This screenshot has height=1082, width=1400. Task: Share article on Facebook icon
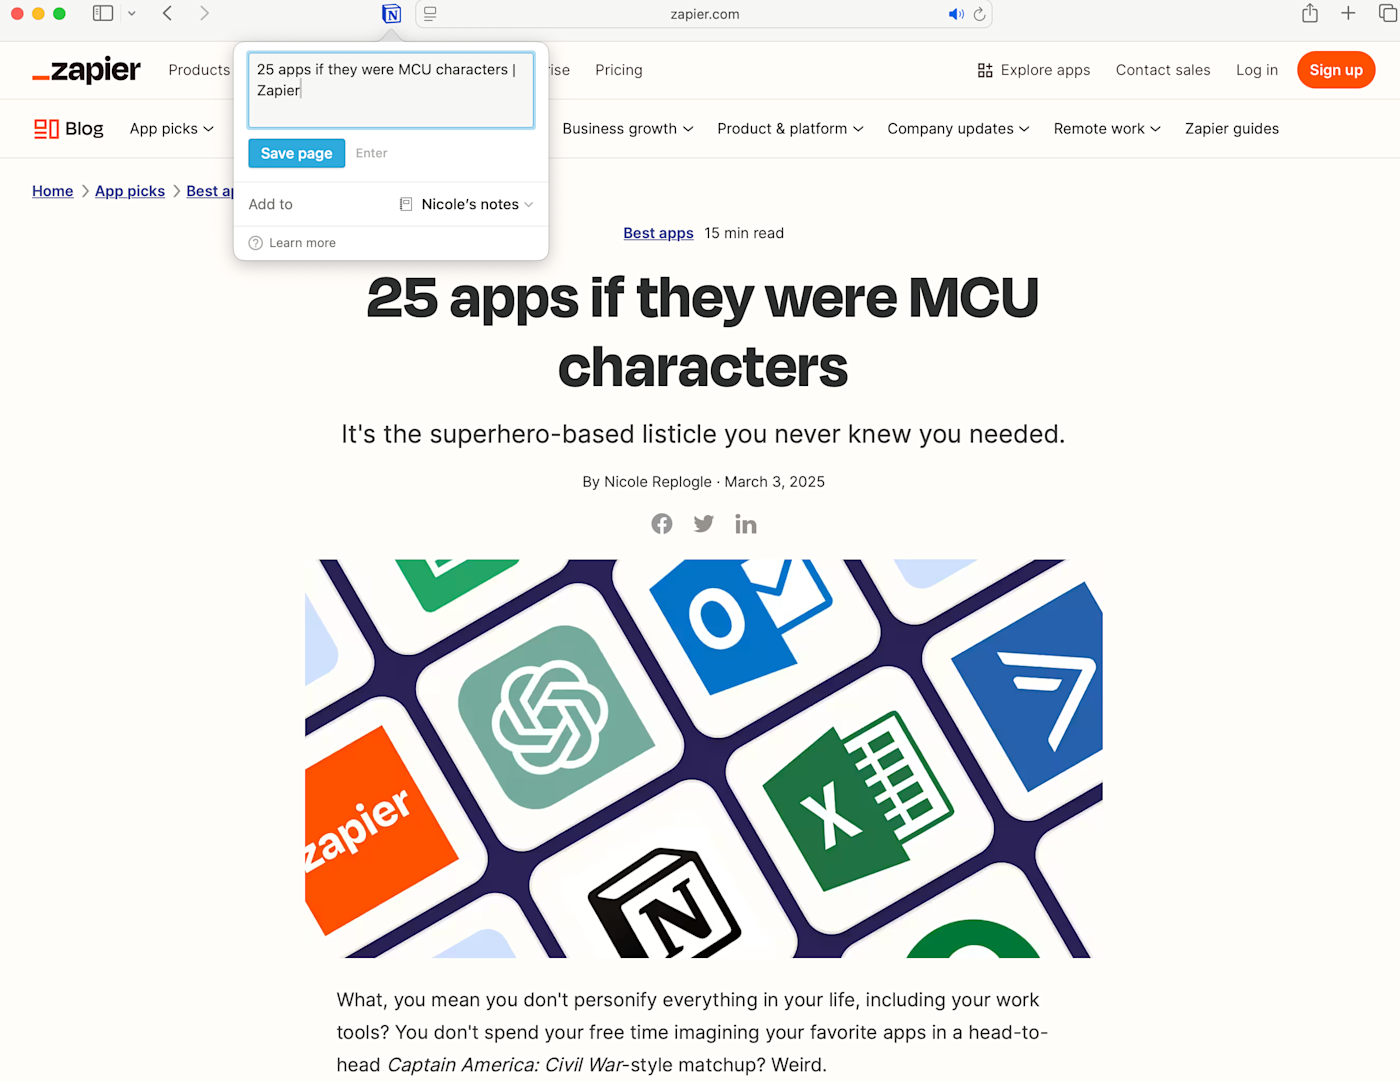coord(662,524)
